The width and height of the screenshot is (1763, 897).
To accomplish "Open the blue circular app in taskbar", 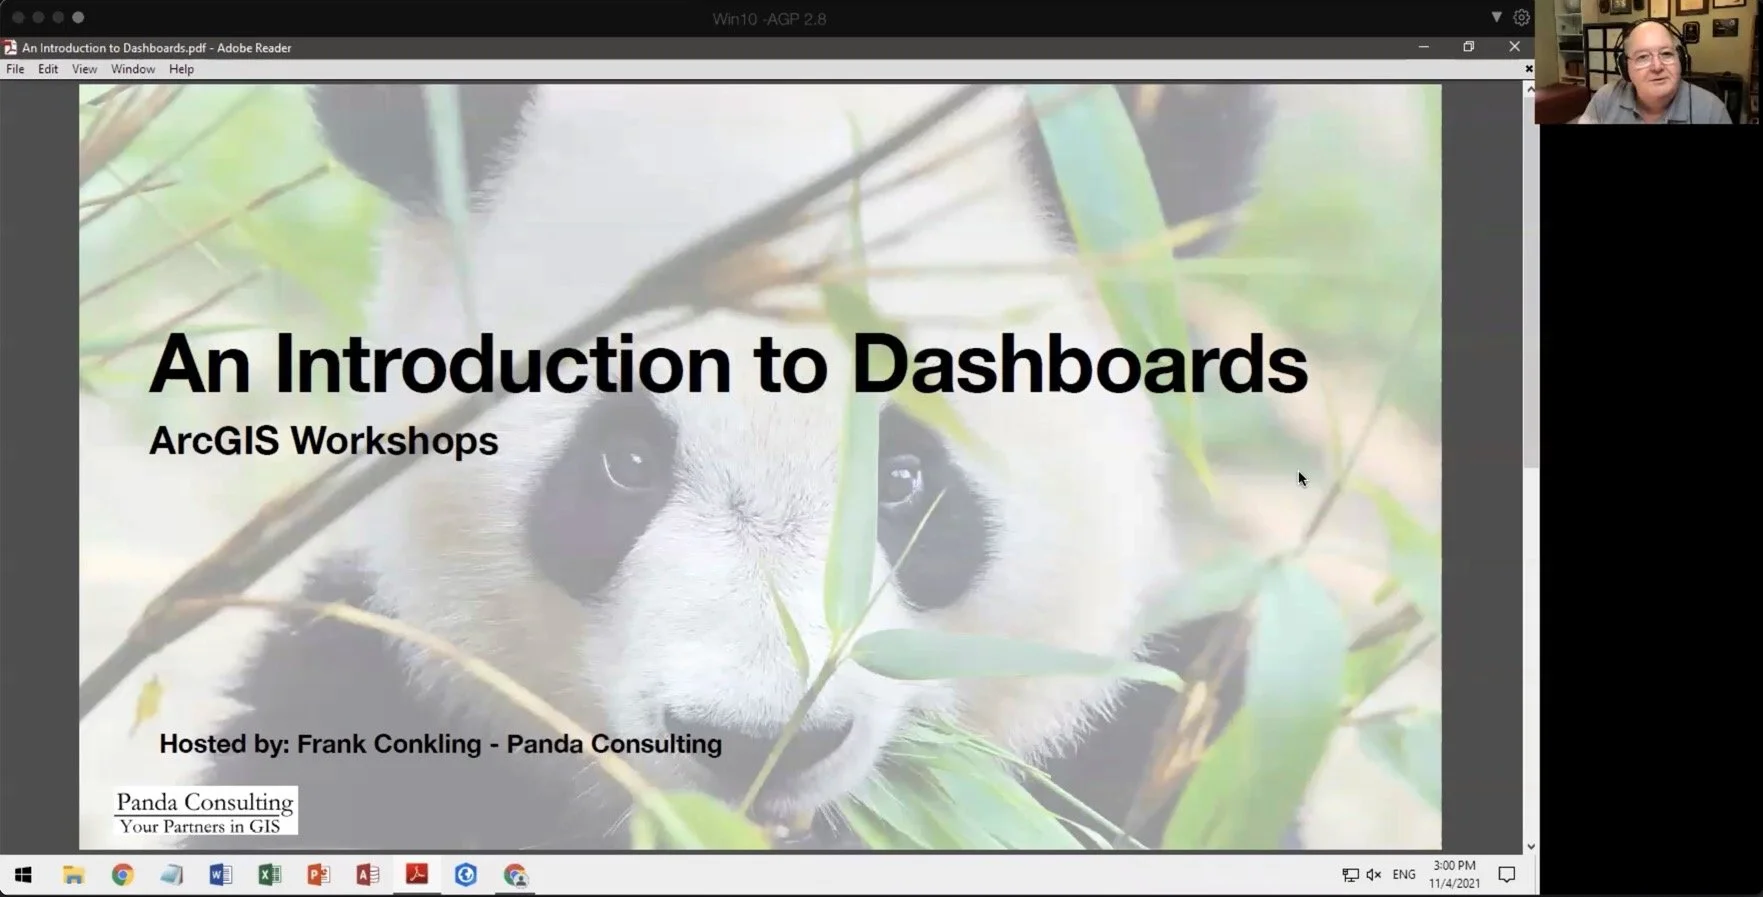I will pos(465,875).
